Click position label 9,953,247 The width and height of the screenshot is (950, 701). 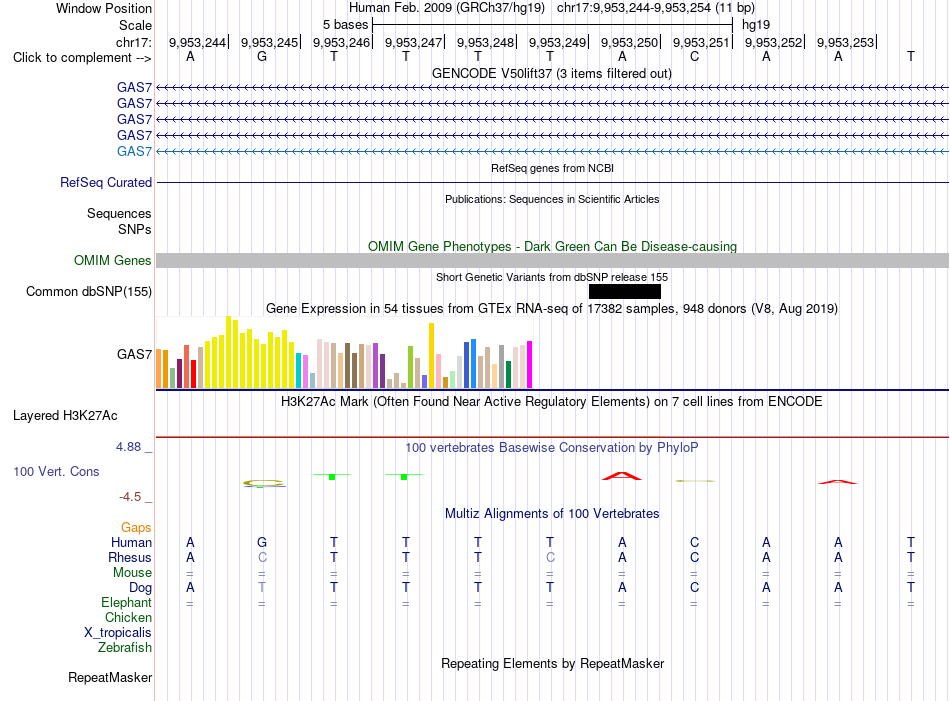coord(414,42)
